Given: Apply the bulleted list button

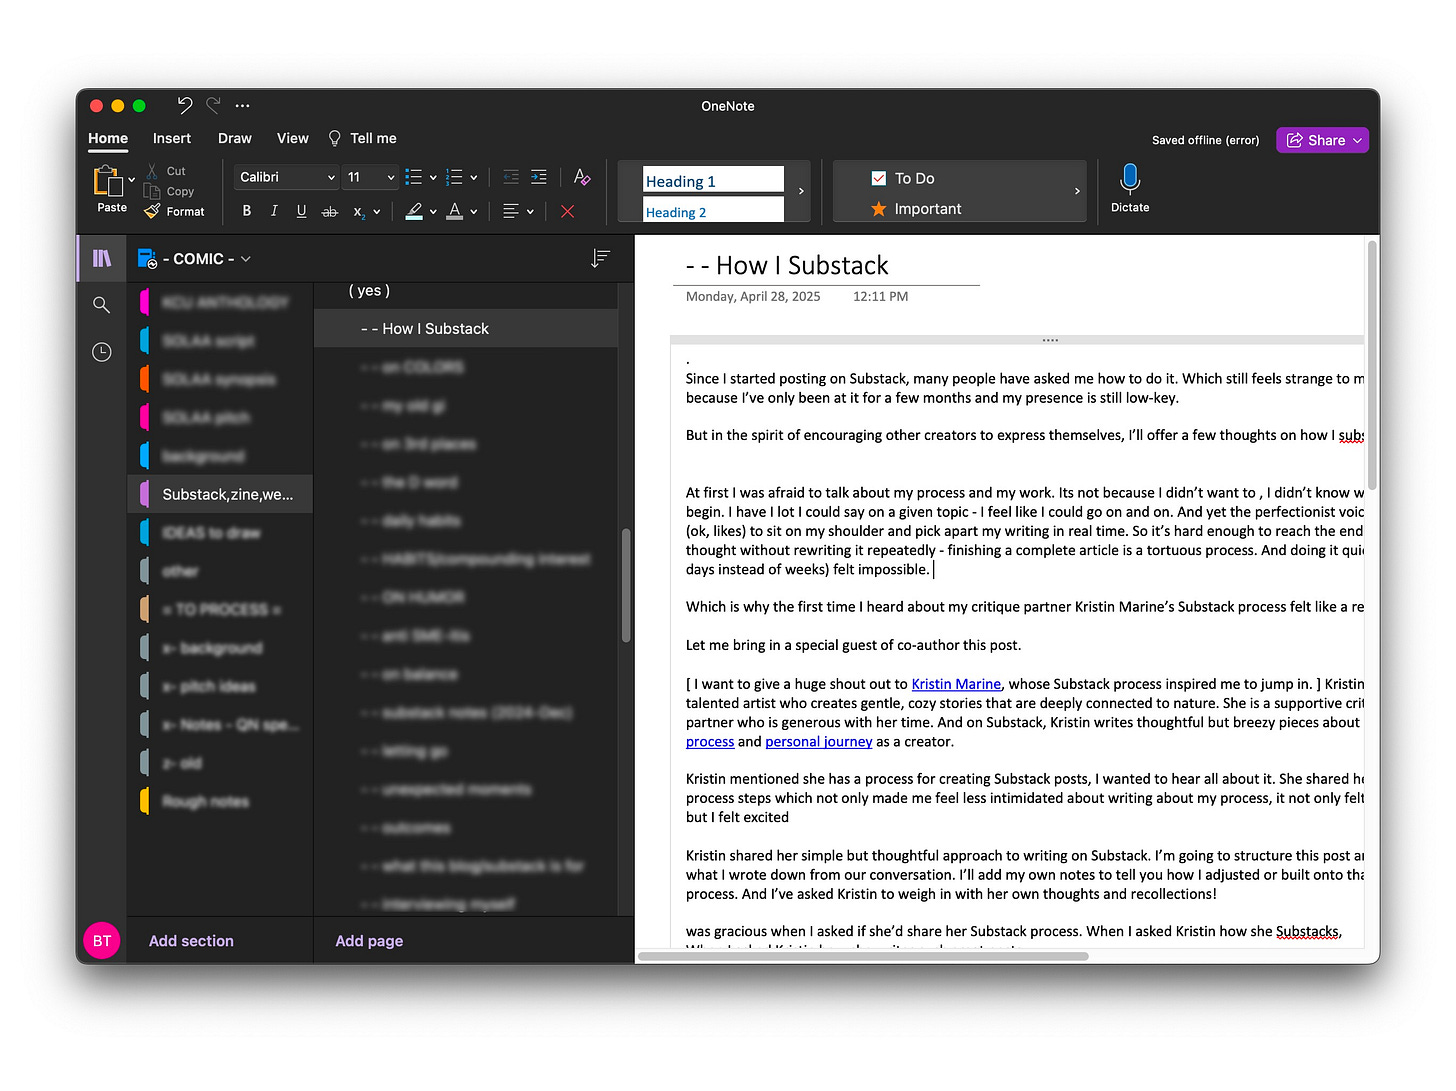Looking at the screenshot, I should [x=414, y=177].
